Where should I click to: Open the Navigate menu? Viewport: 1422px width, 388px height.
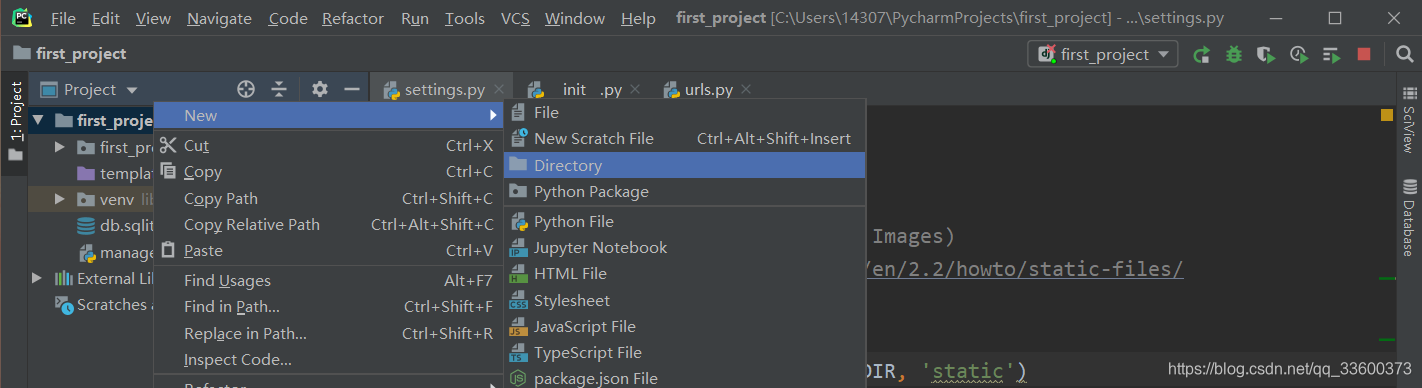pos(219,18)
